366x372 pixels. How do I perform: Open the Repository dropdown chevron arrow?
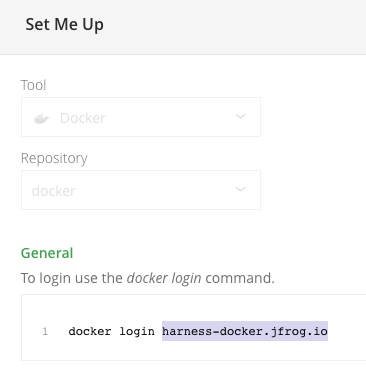(240, 189)
